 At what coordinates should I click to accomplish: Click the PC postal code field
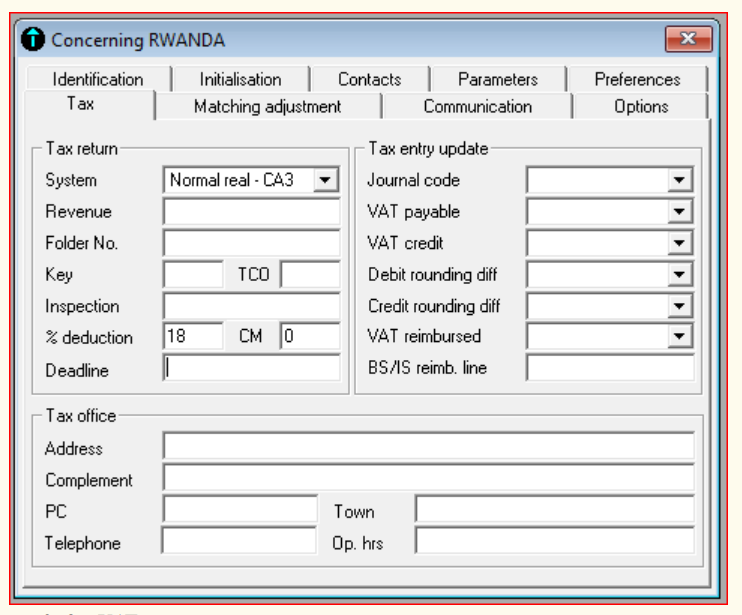(240, 510)
